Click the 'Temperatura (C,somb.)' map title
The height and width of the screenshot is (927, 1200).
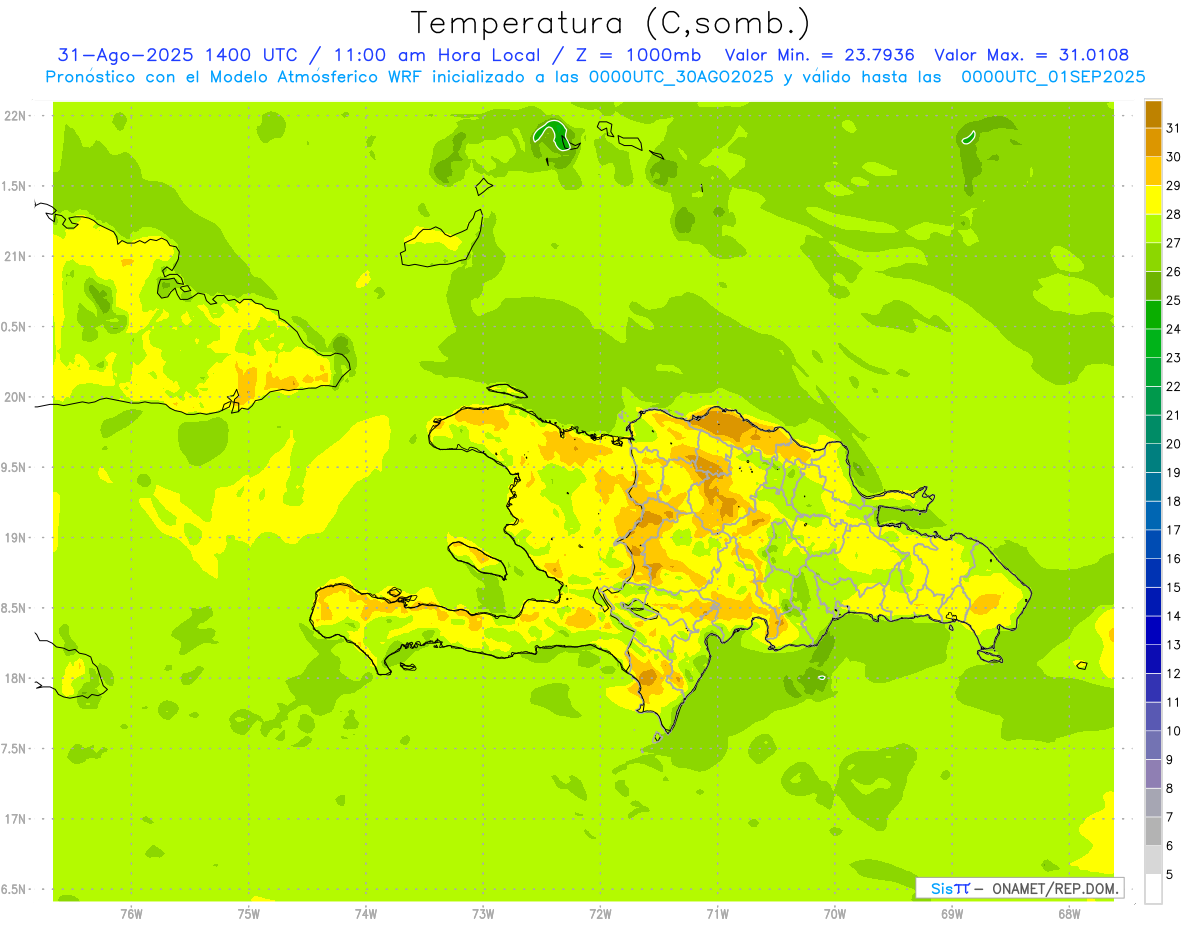point(610,23)
